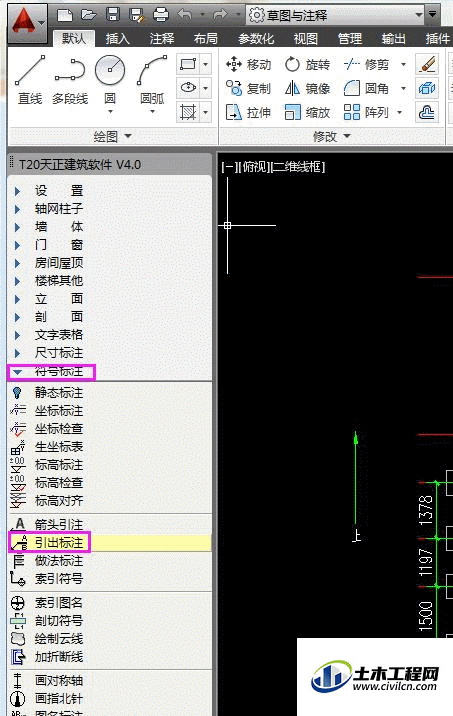Activate the 镜像 mirror command
Viewport: 453px width, 716px height.
(307, 88)
